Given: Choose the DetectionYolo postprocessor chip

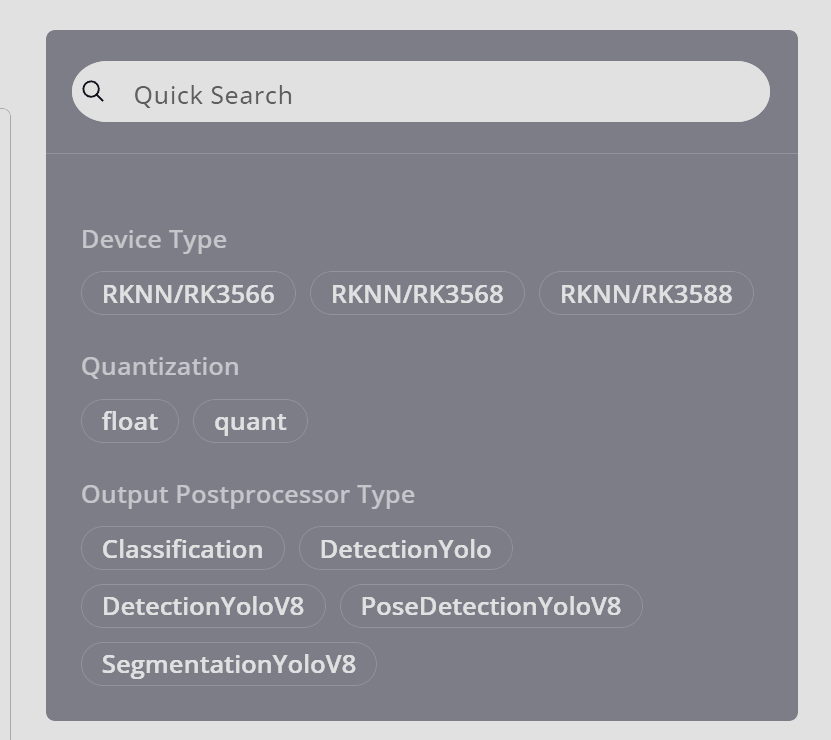Looking at the screenshot, I should coord(405,549).
